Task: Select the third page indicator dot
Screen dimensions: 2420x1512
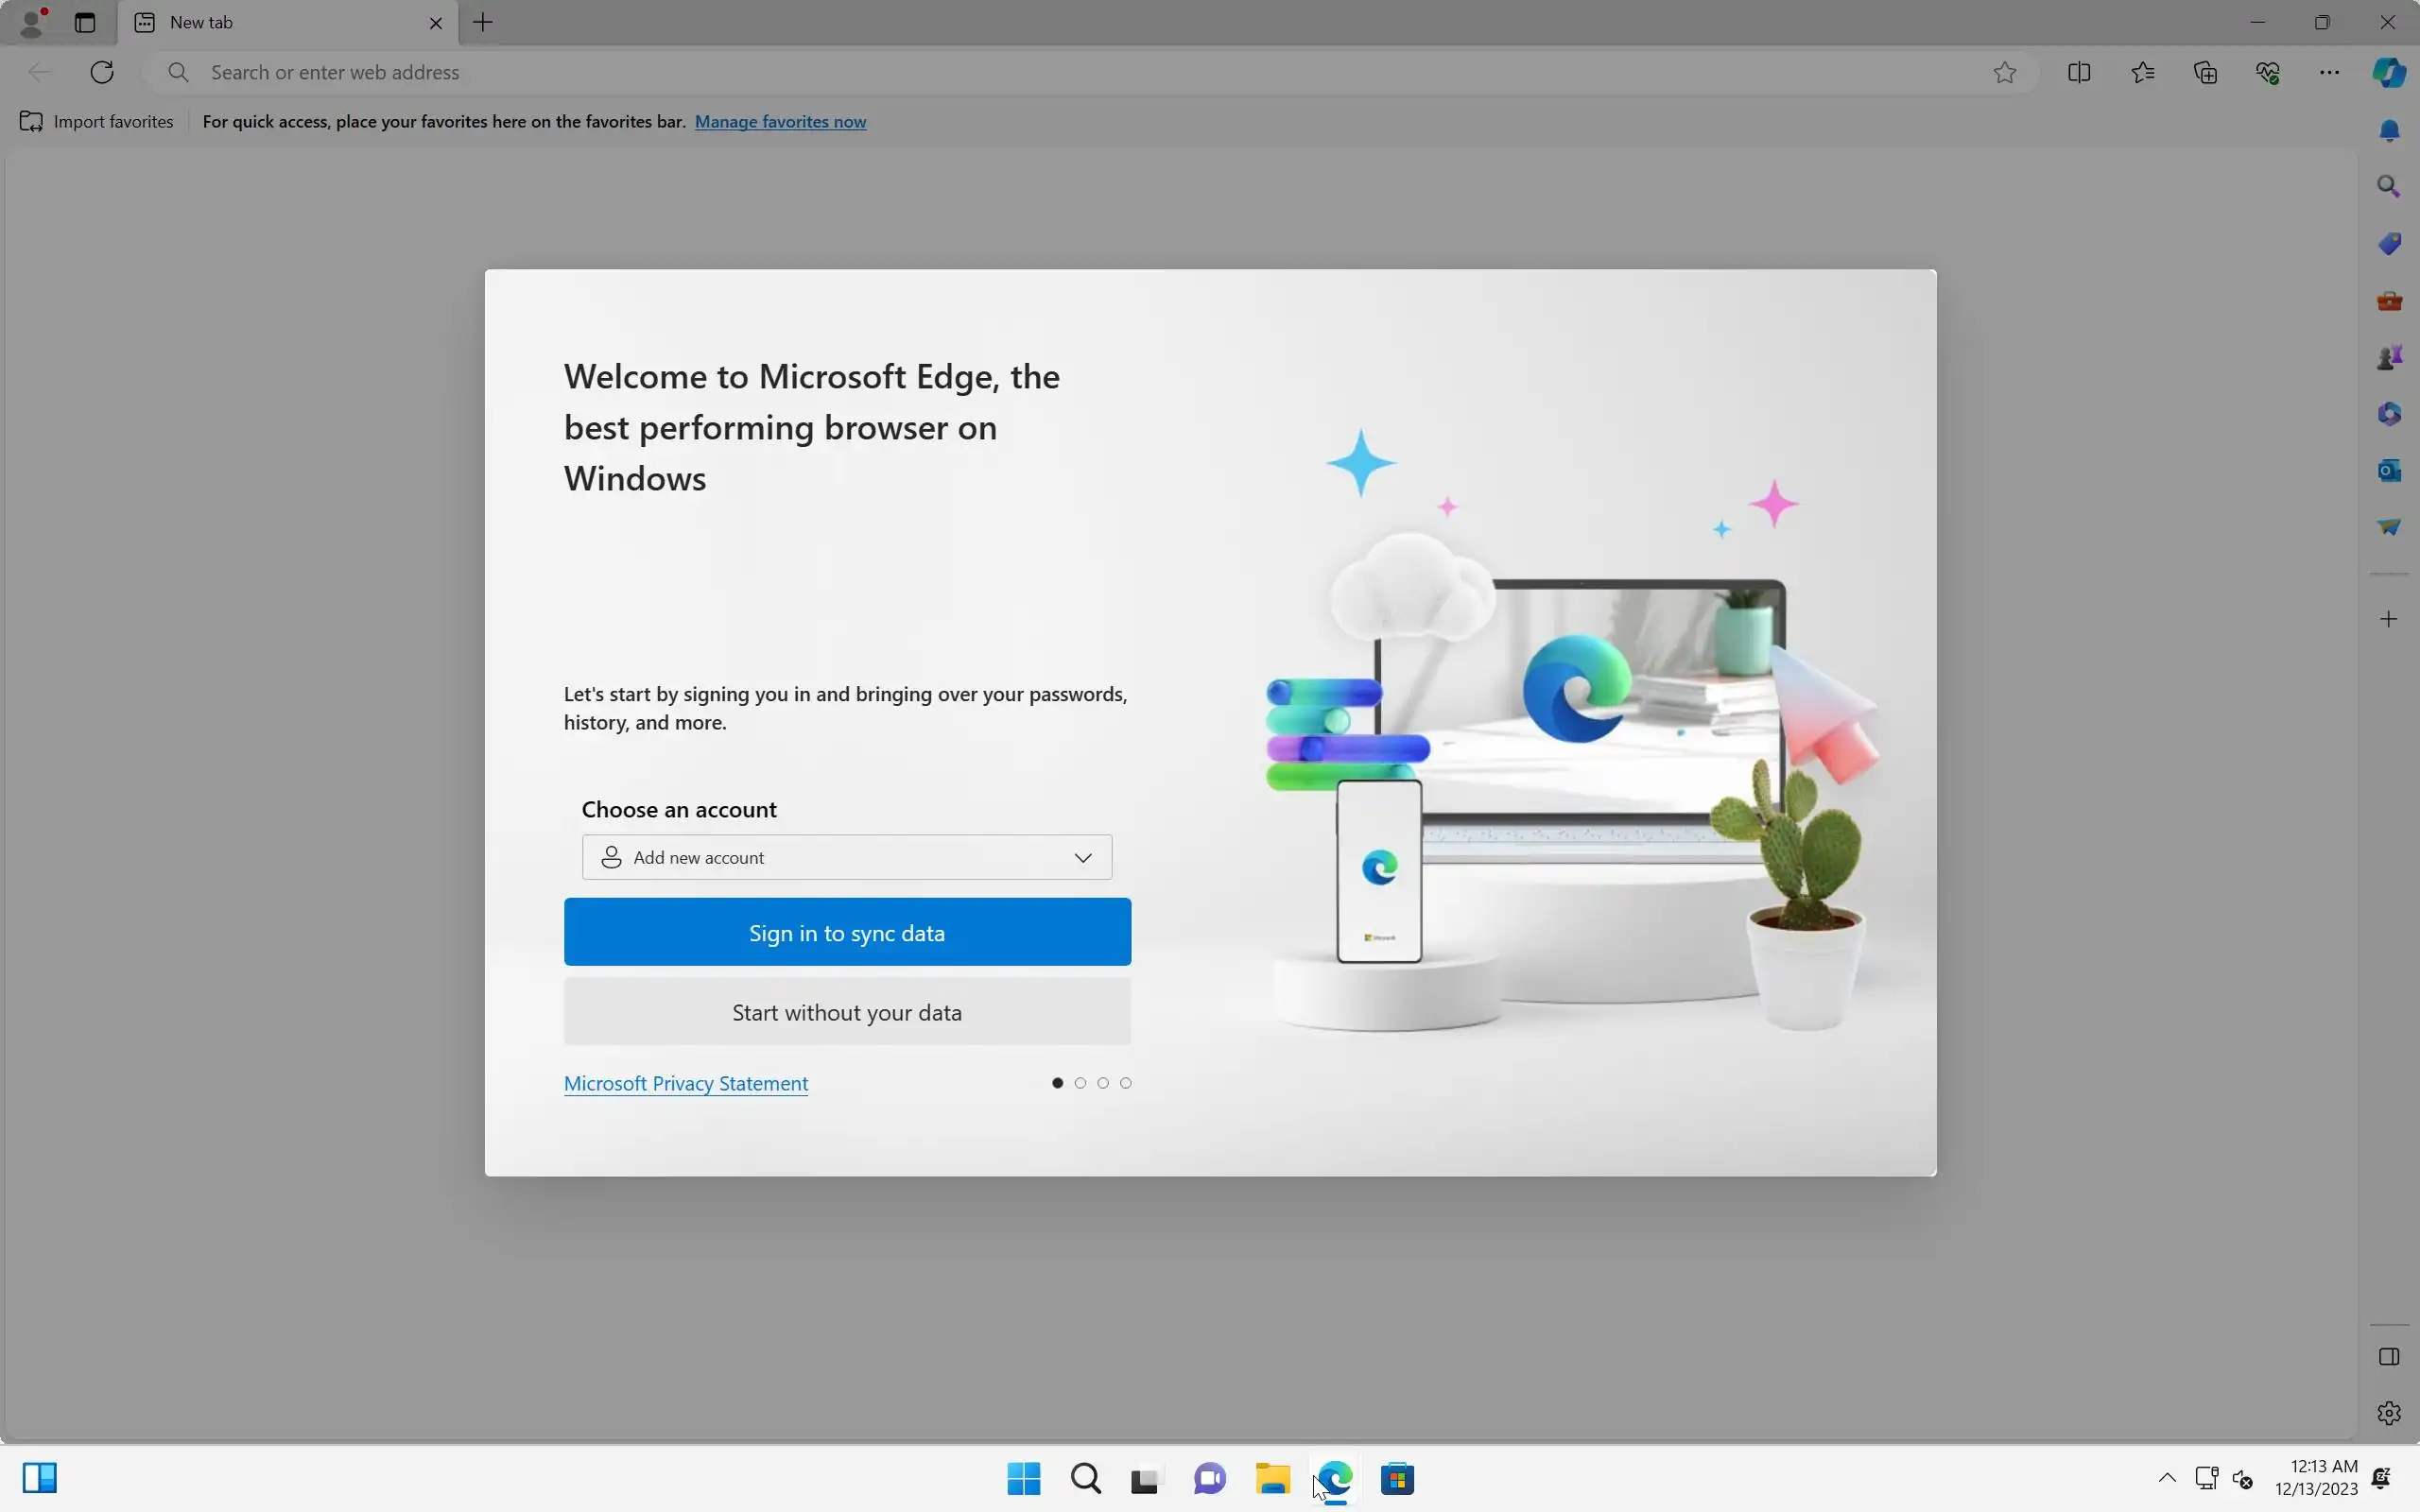Action: click(x=1103, y=1083)
